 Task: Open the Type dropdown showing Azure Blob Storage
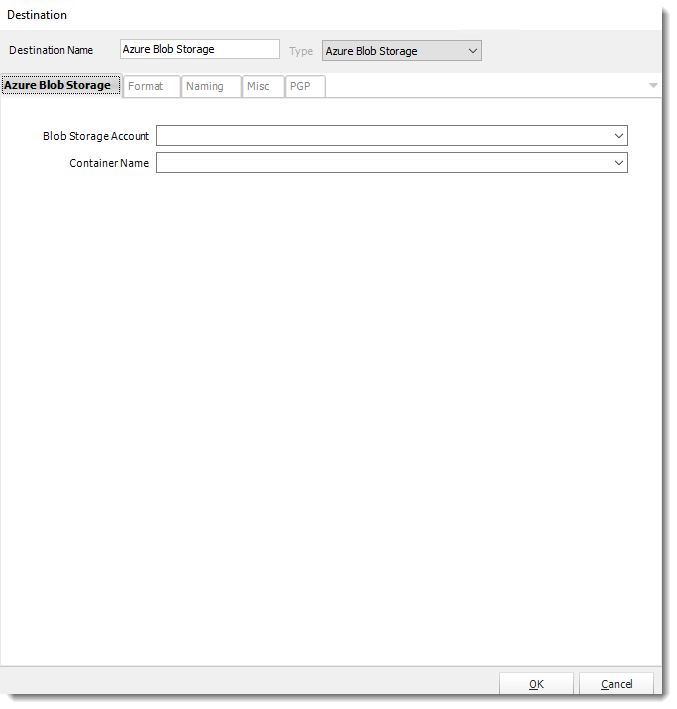tap(402, 51)
